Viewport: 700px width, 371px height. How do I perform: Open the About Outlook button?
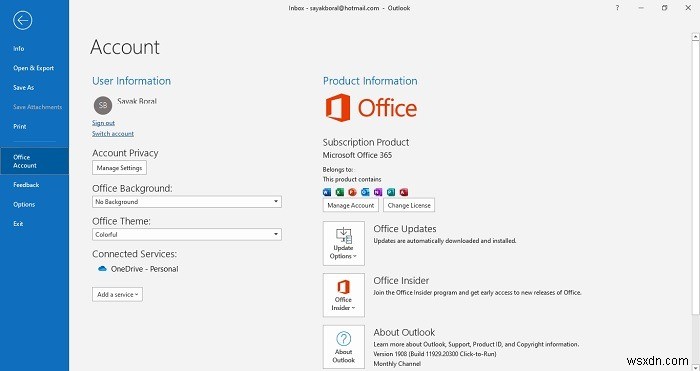pos(343,347)
